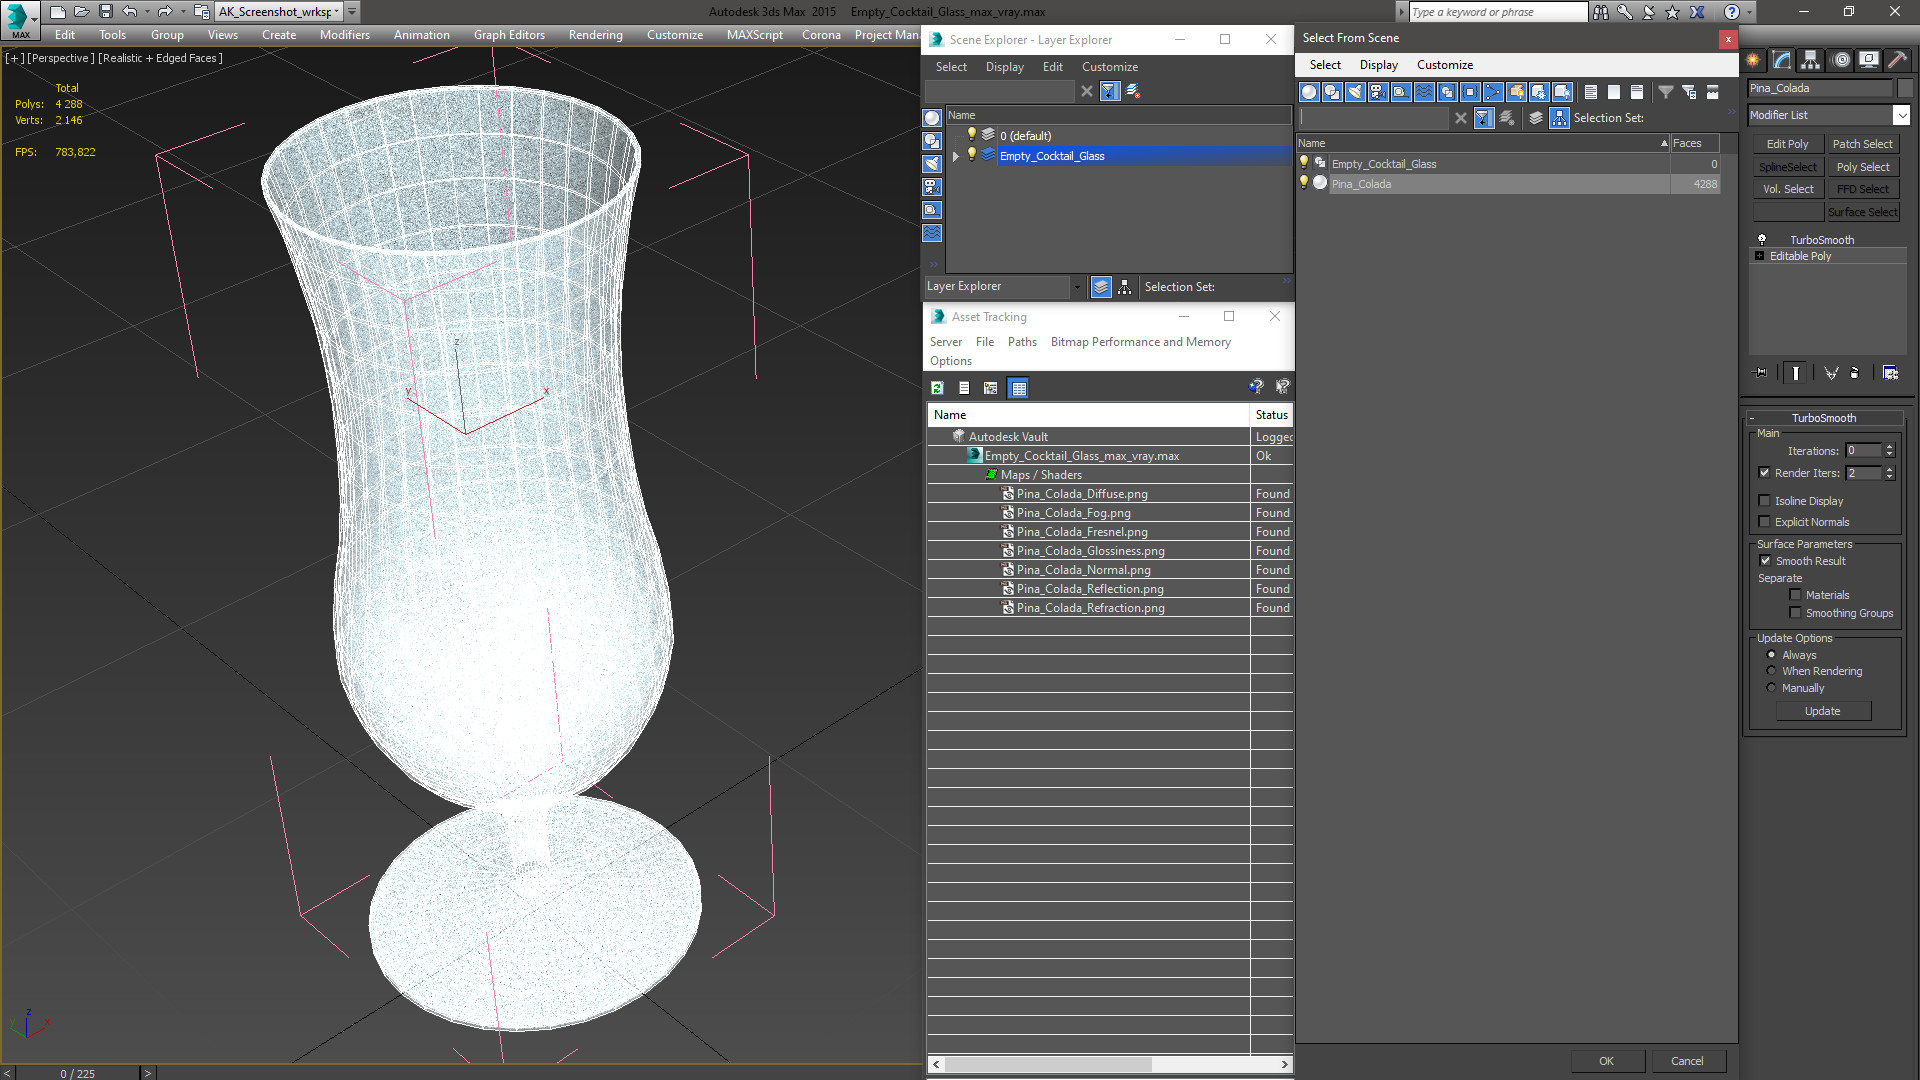This screenshot has height=1080, width=1920.
Task: Select the When Rendering radio option
Action: click(1771, 671)
